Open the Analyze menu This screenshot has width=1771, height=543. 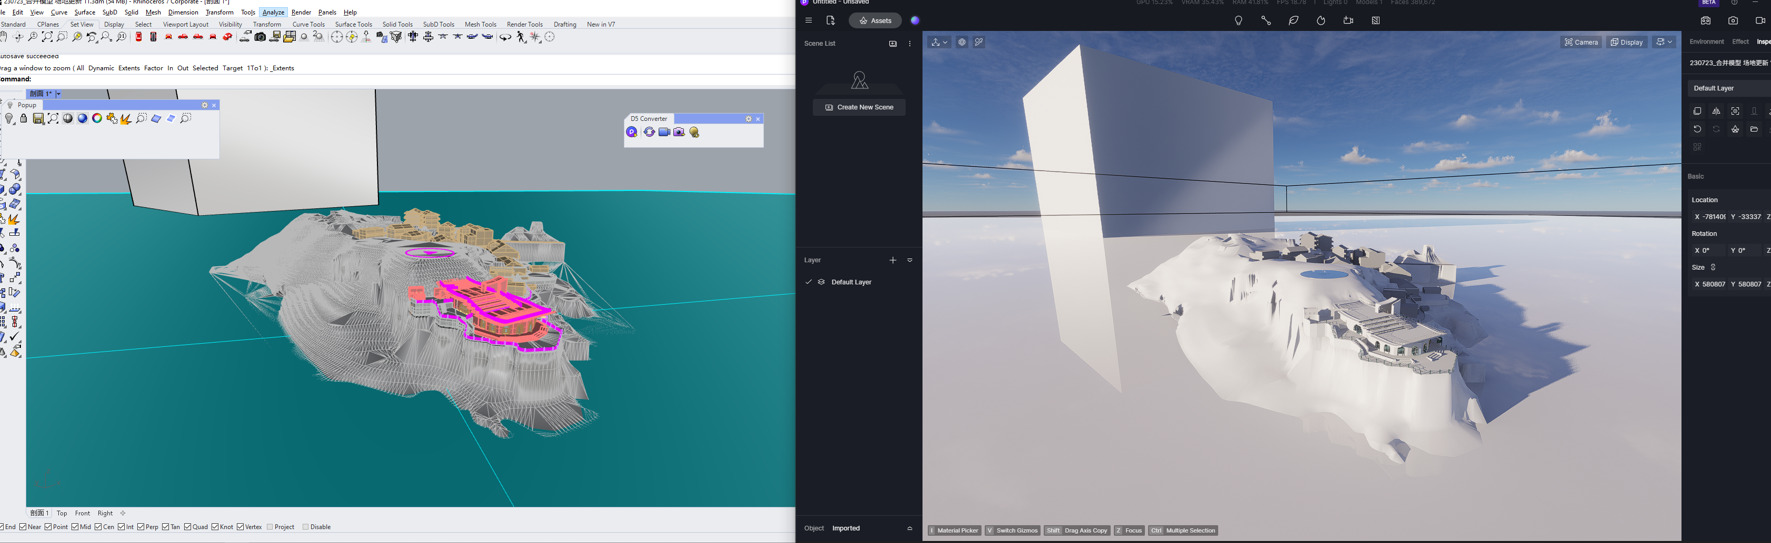(x=273, y=12)
